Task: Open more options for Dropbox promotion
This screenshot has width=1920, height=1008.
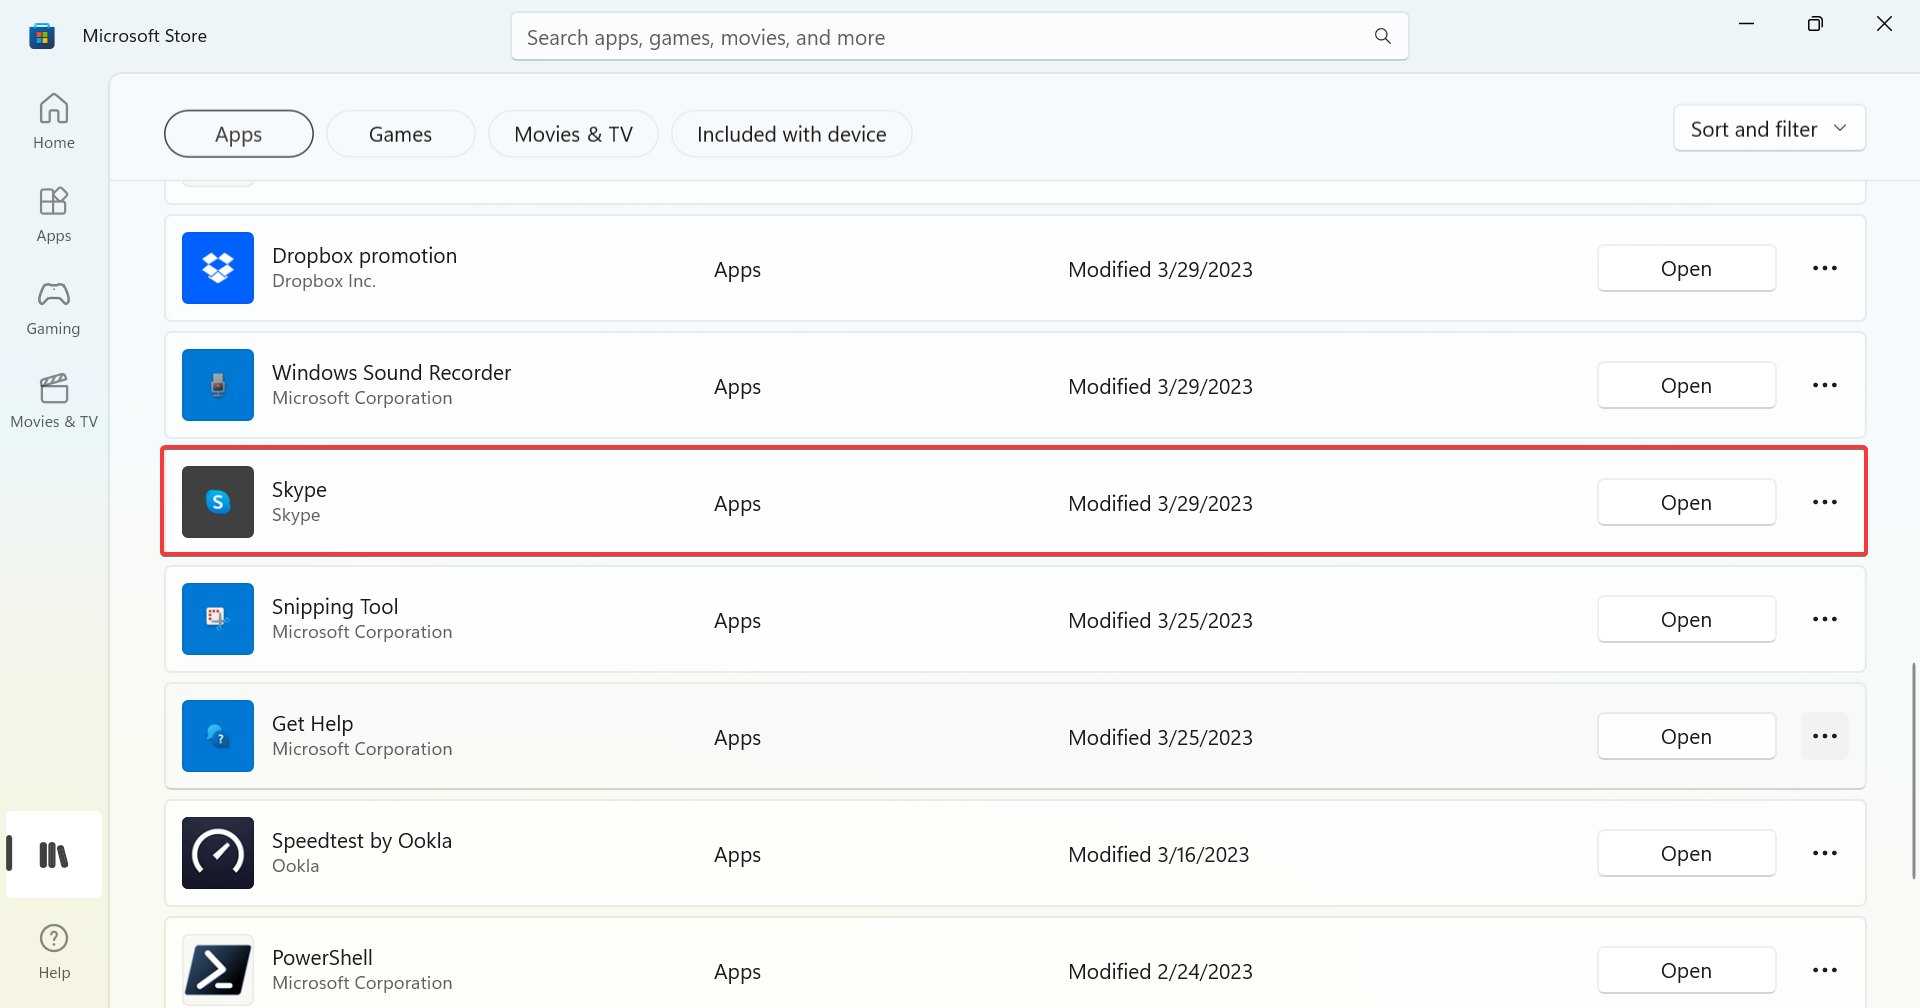Action: (1825, 268)
